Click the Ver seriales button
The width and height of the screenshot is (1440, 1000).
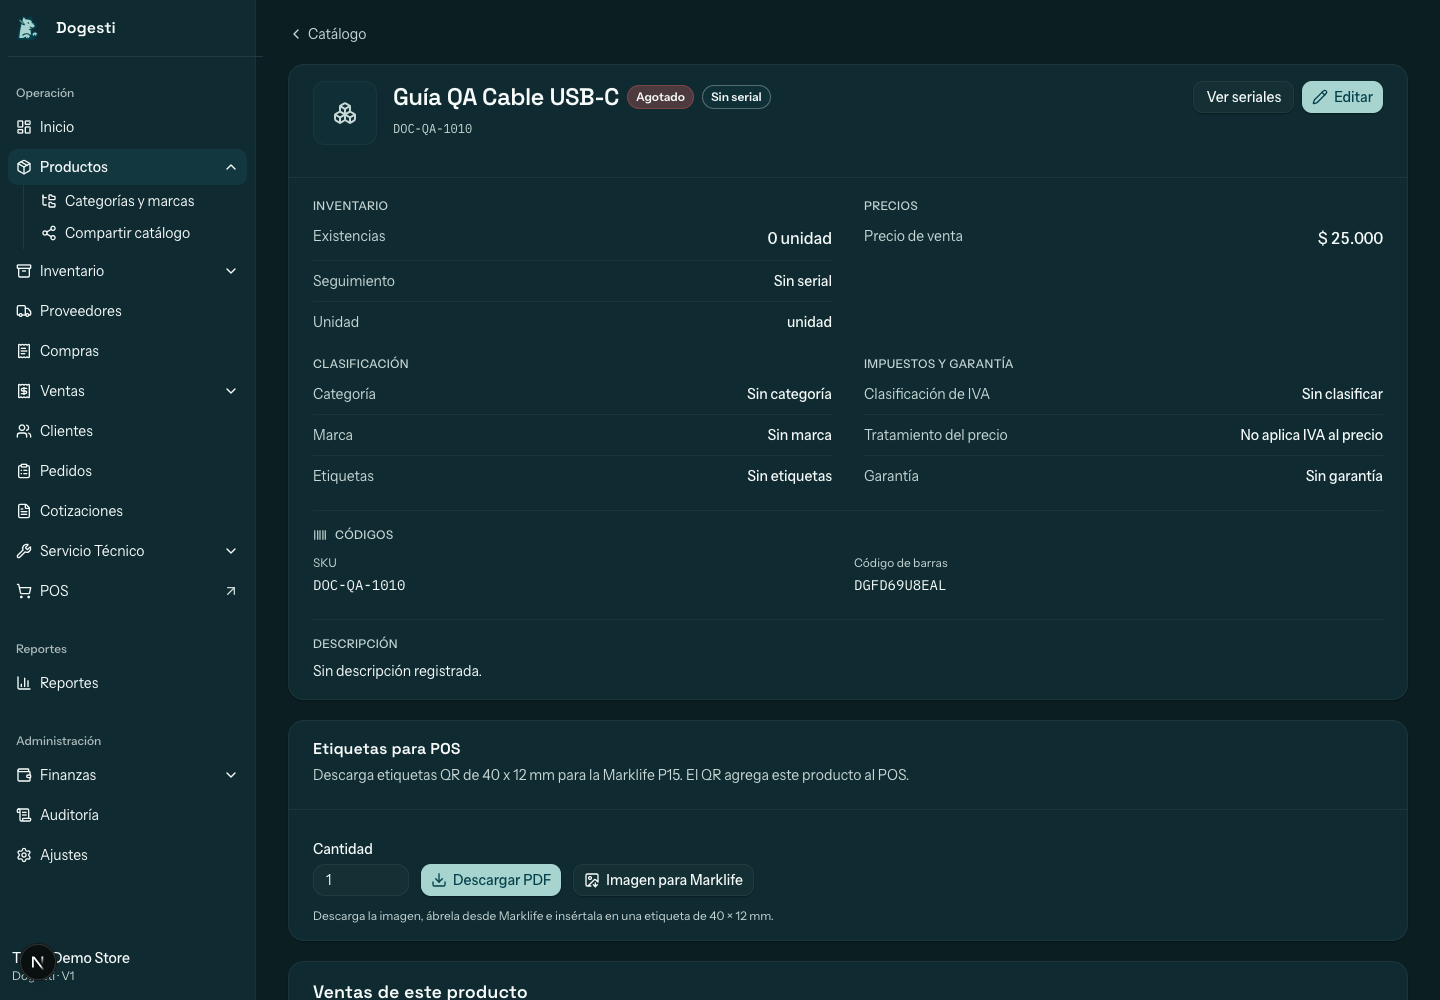[x=1243, y=97]
